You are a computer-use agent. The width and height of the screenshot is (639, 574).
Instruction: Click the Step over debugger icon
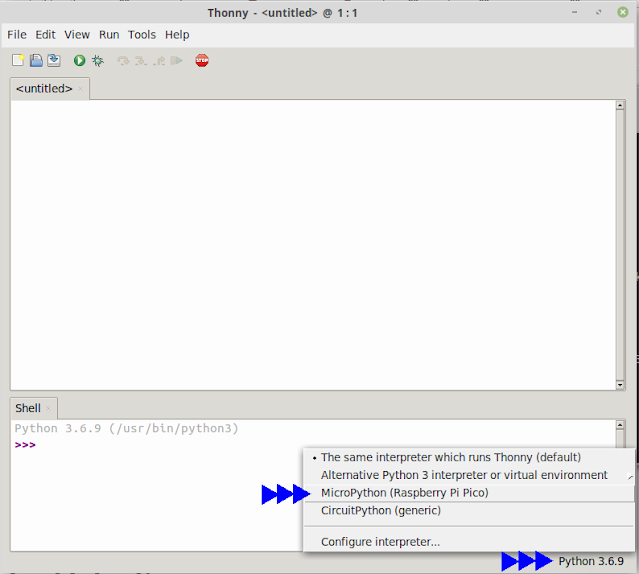pos(123,61)
